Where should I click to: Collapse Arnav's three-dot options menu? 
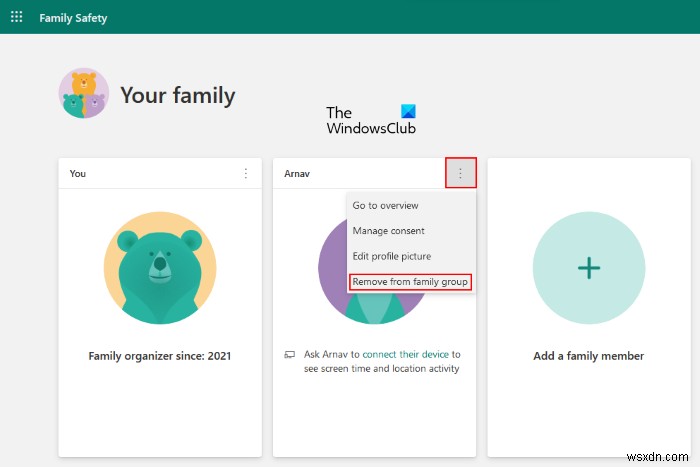click(461, 173)
